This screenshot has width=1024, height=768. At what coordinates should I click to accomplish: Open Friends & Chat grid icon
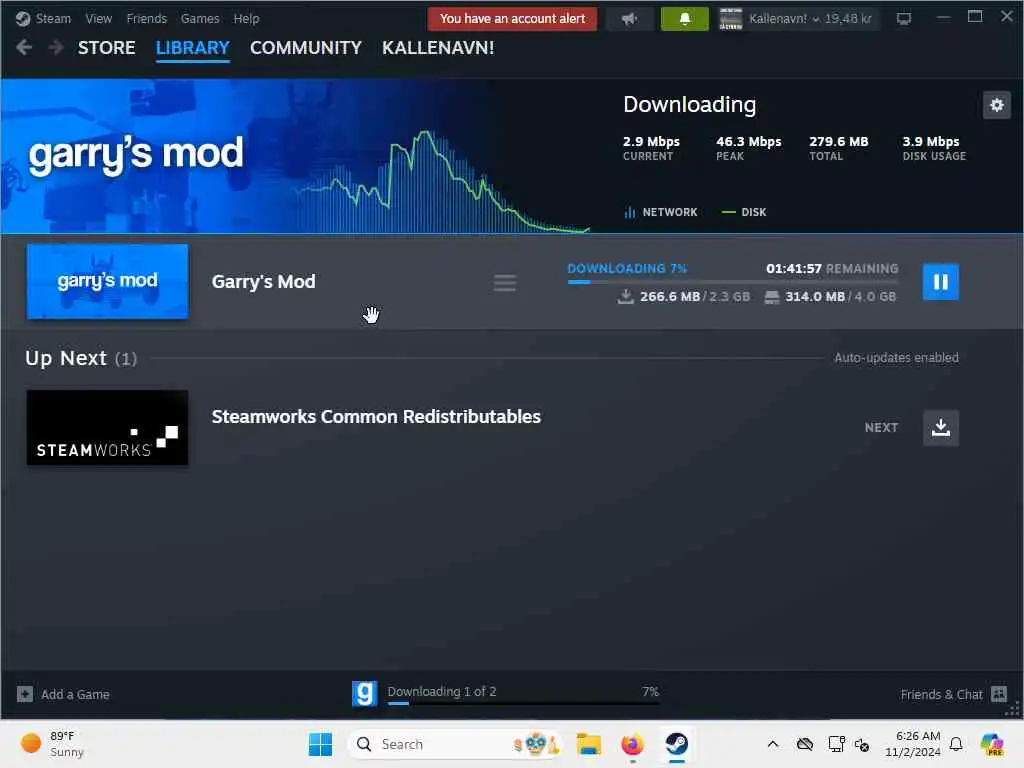click(x=999, y=694)
